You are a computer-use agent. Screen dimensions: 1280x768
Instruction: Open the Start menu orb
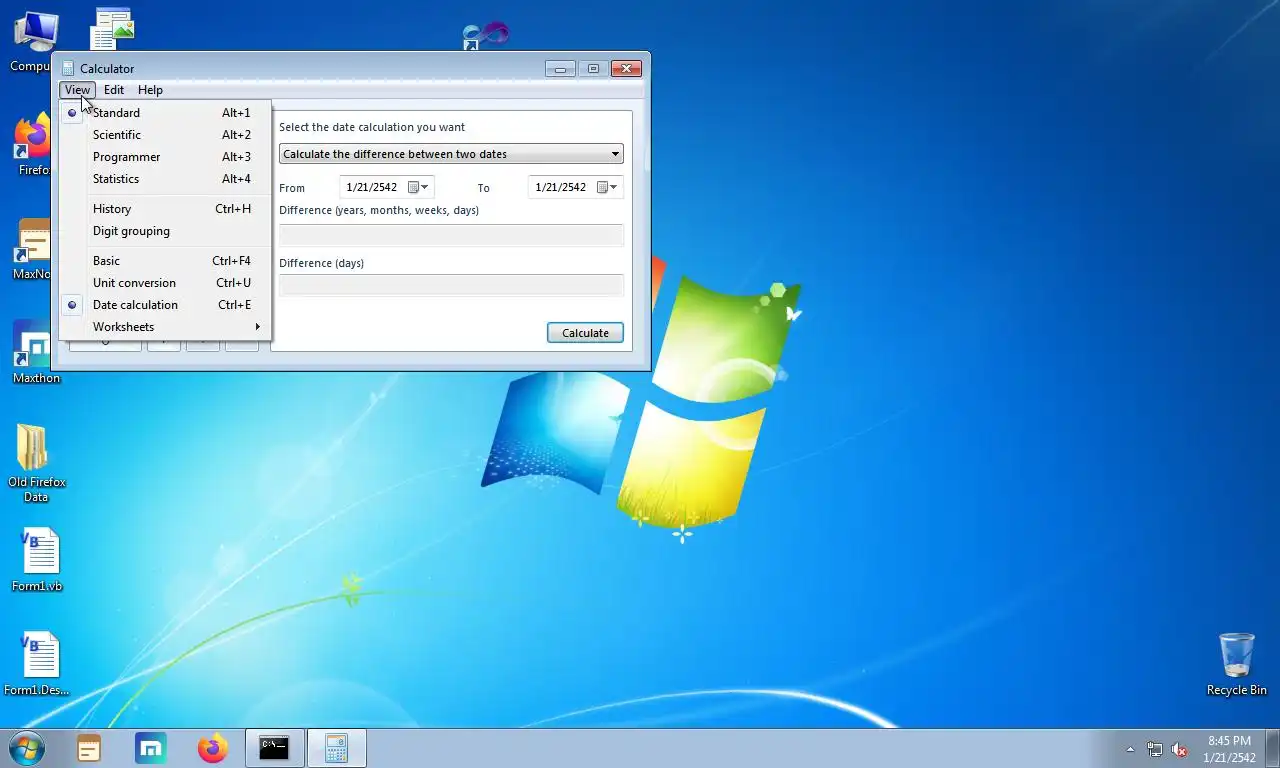click(27, 747)
